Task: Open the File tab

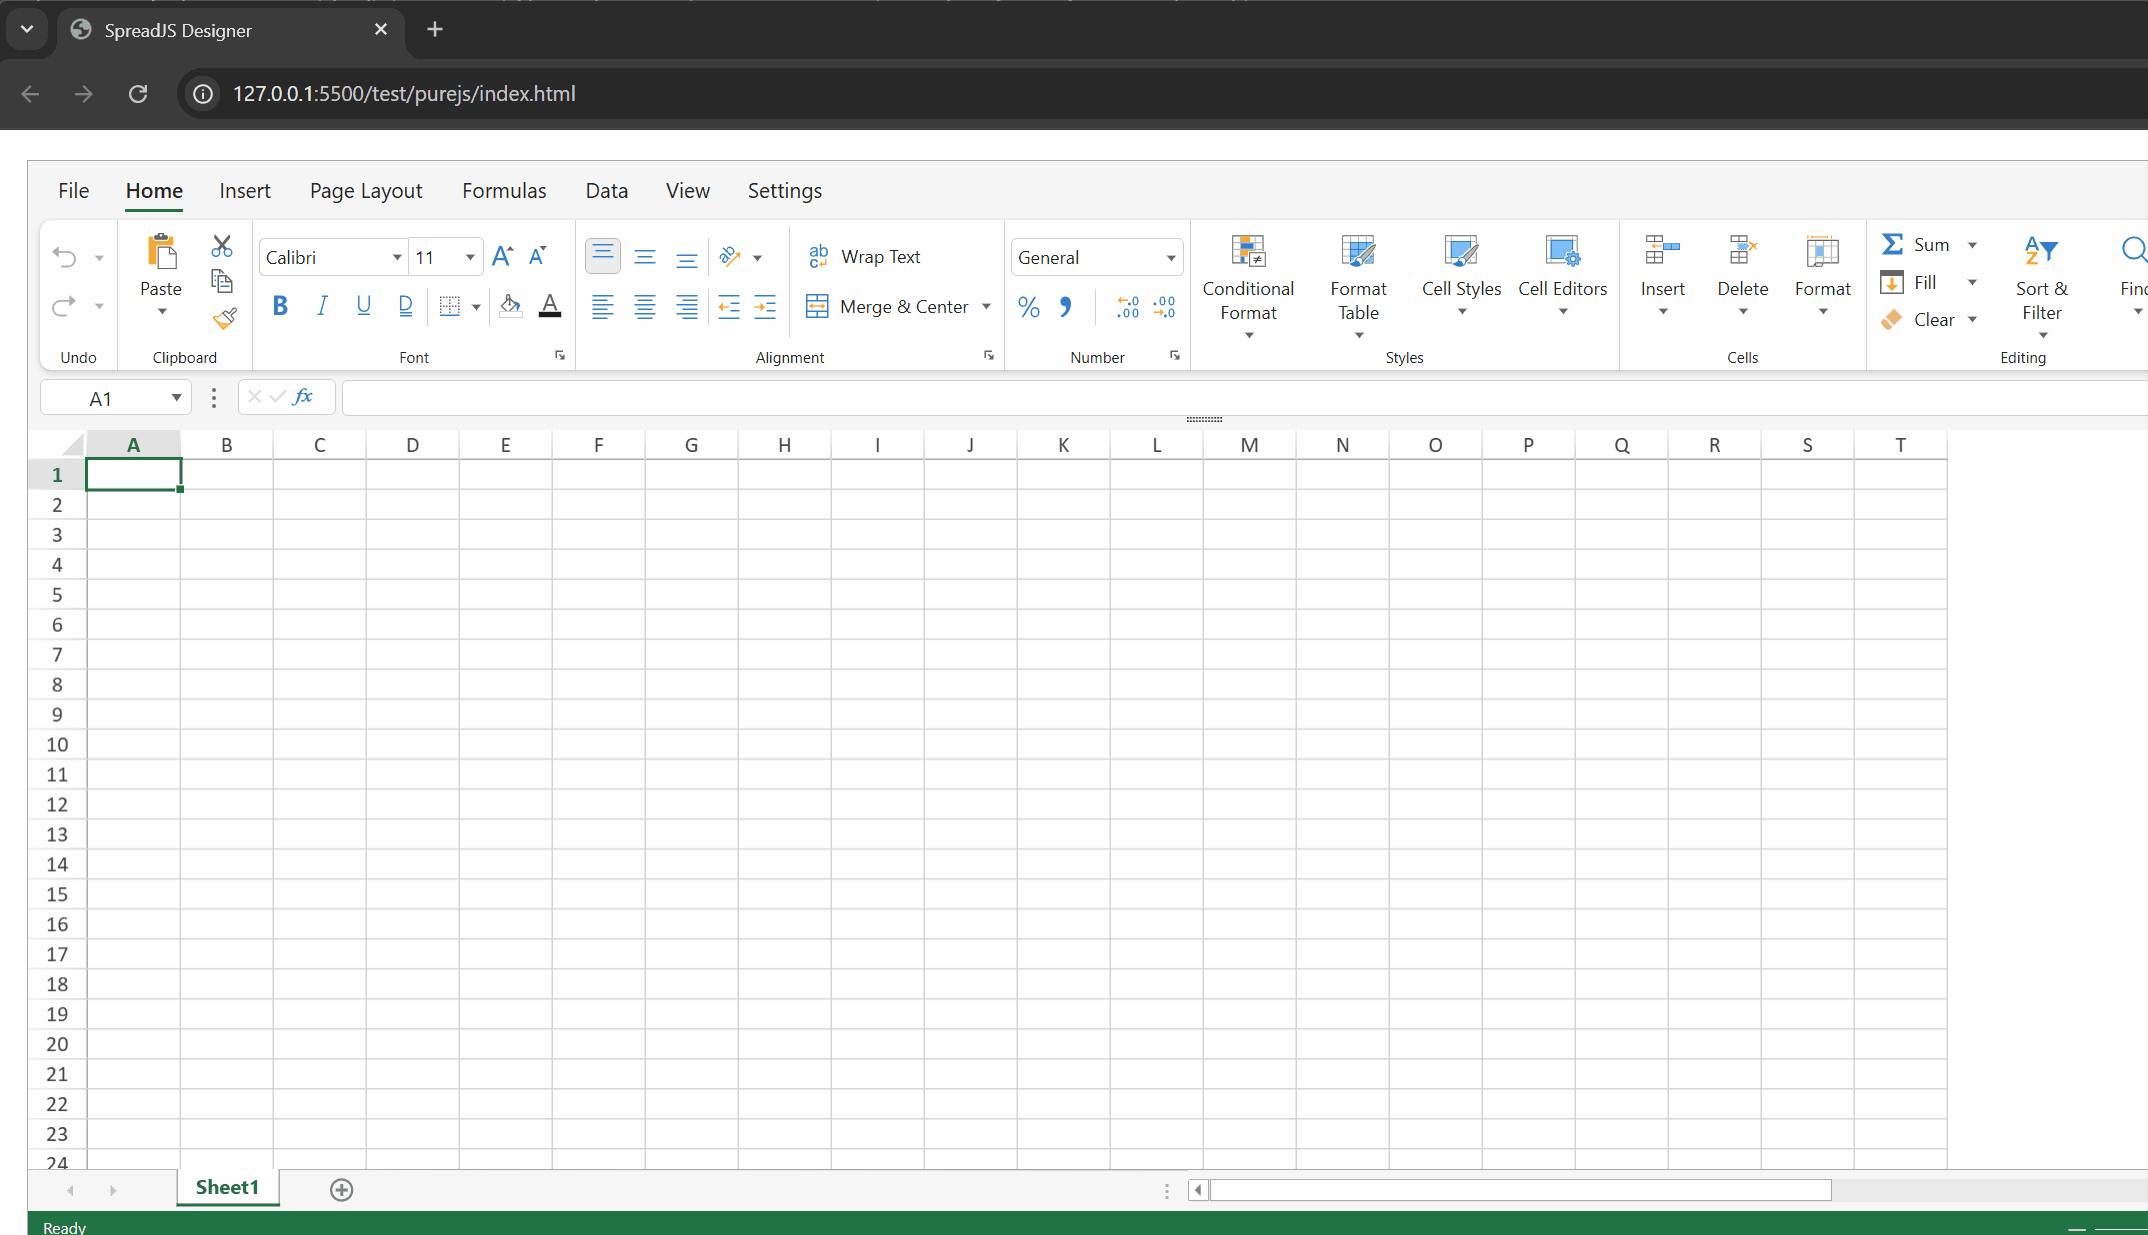Action: click(x=73, y=191)
